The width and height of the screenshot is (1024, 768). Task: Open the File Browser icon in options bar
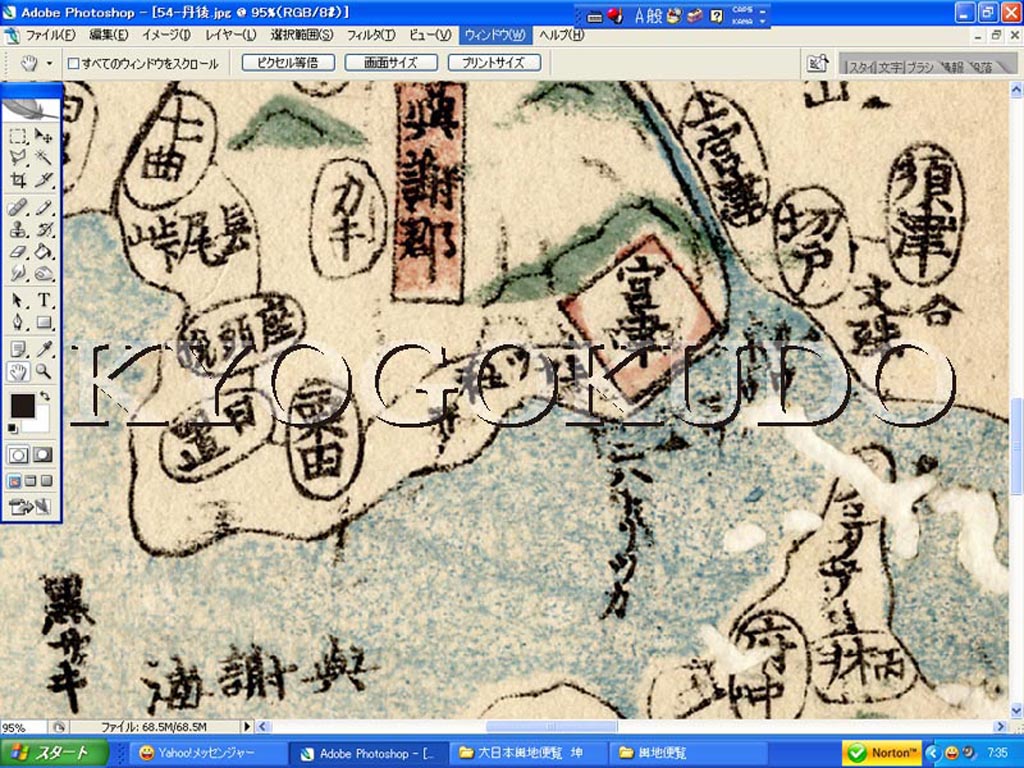(x=817, y=63)
